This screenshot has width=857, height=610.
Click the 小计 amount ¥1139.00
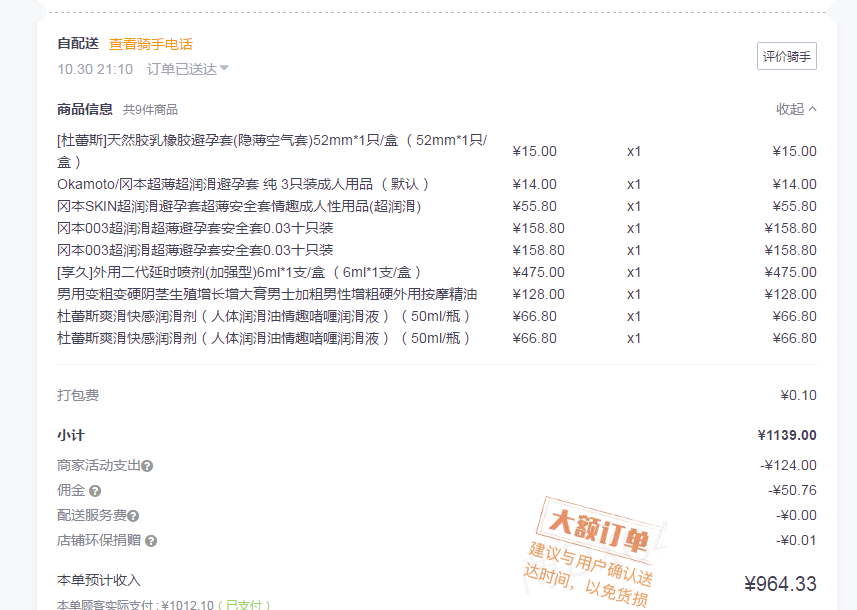(x=786, y=435)
